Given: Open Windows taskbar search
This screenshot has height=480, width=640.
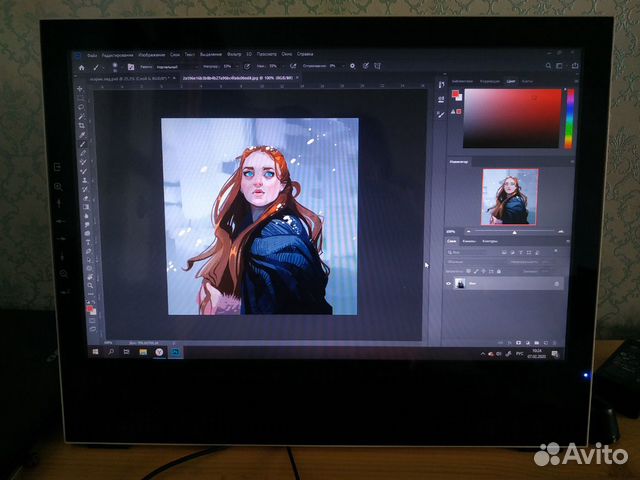Looking at the screenshot, I should pyautogui.click(x=111, y=351).
